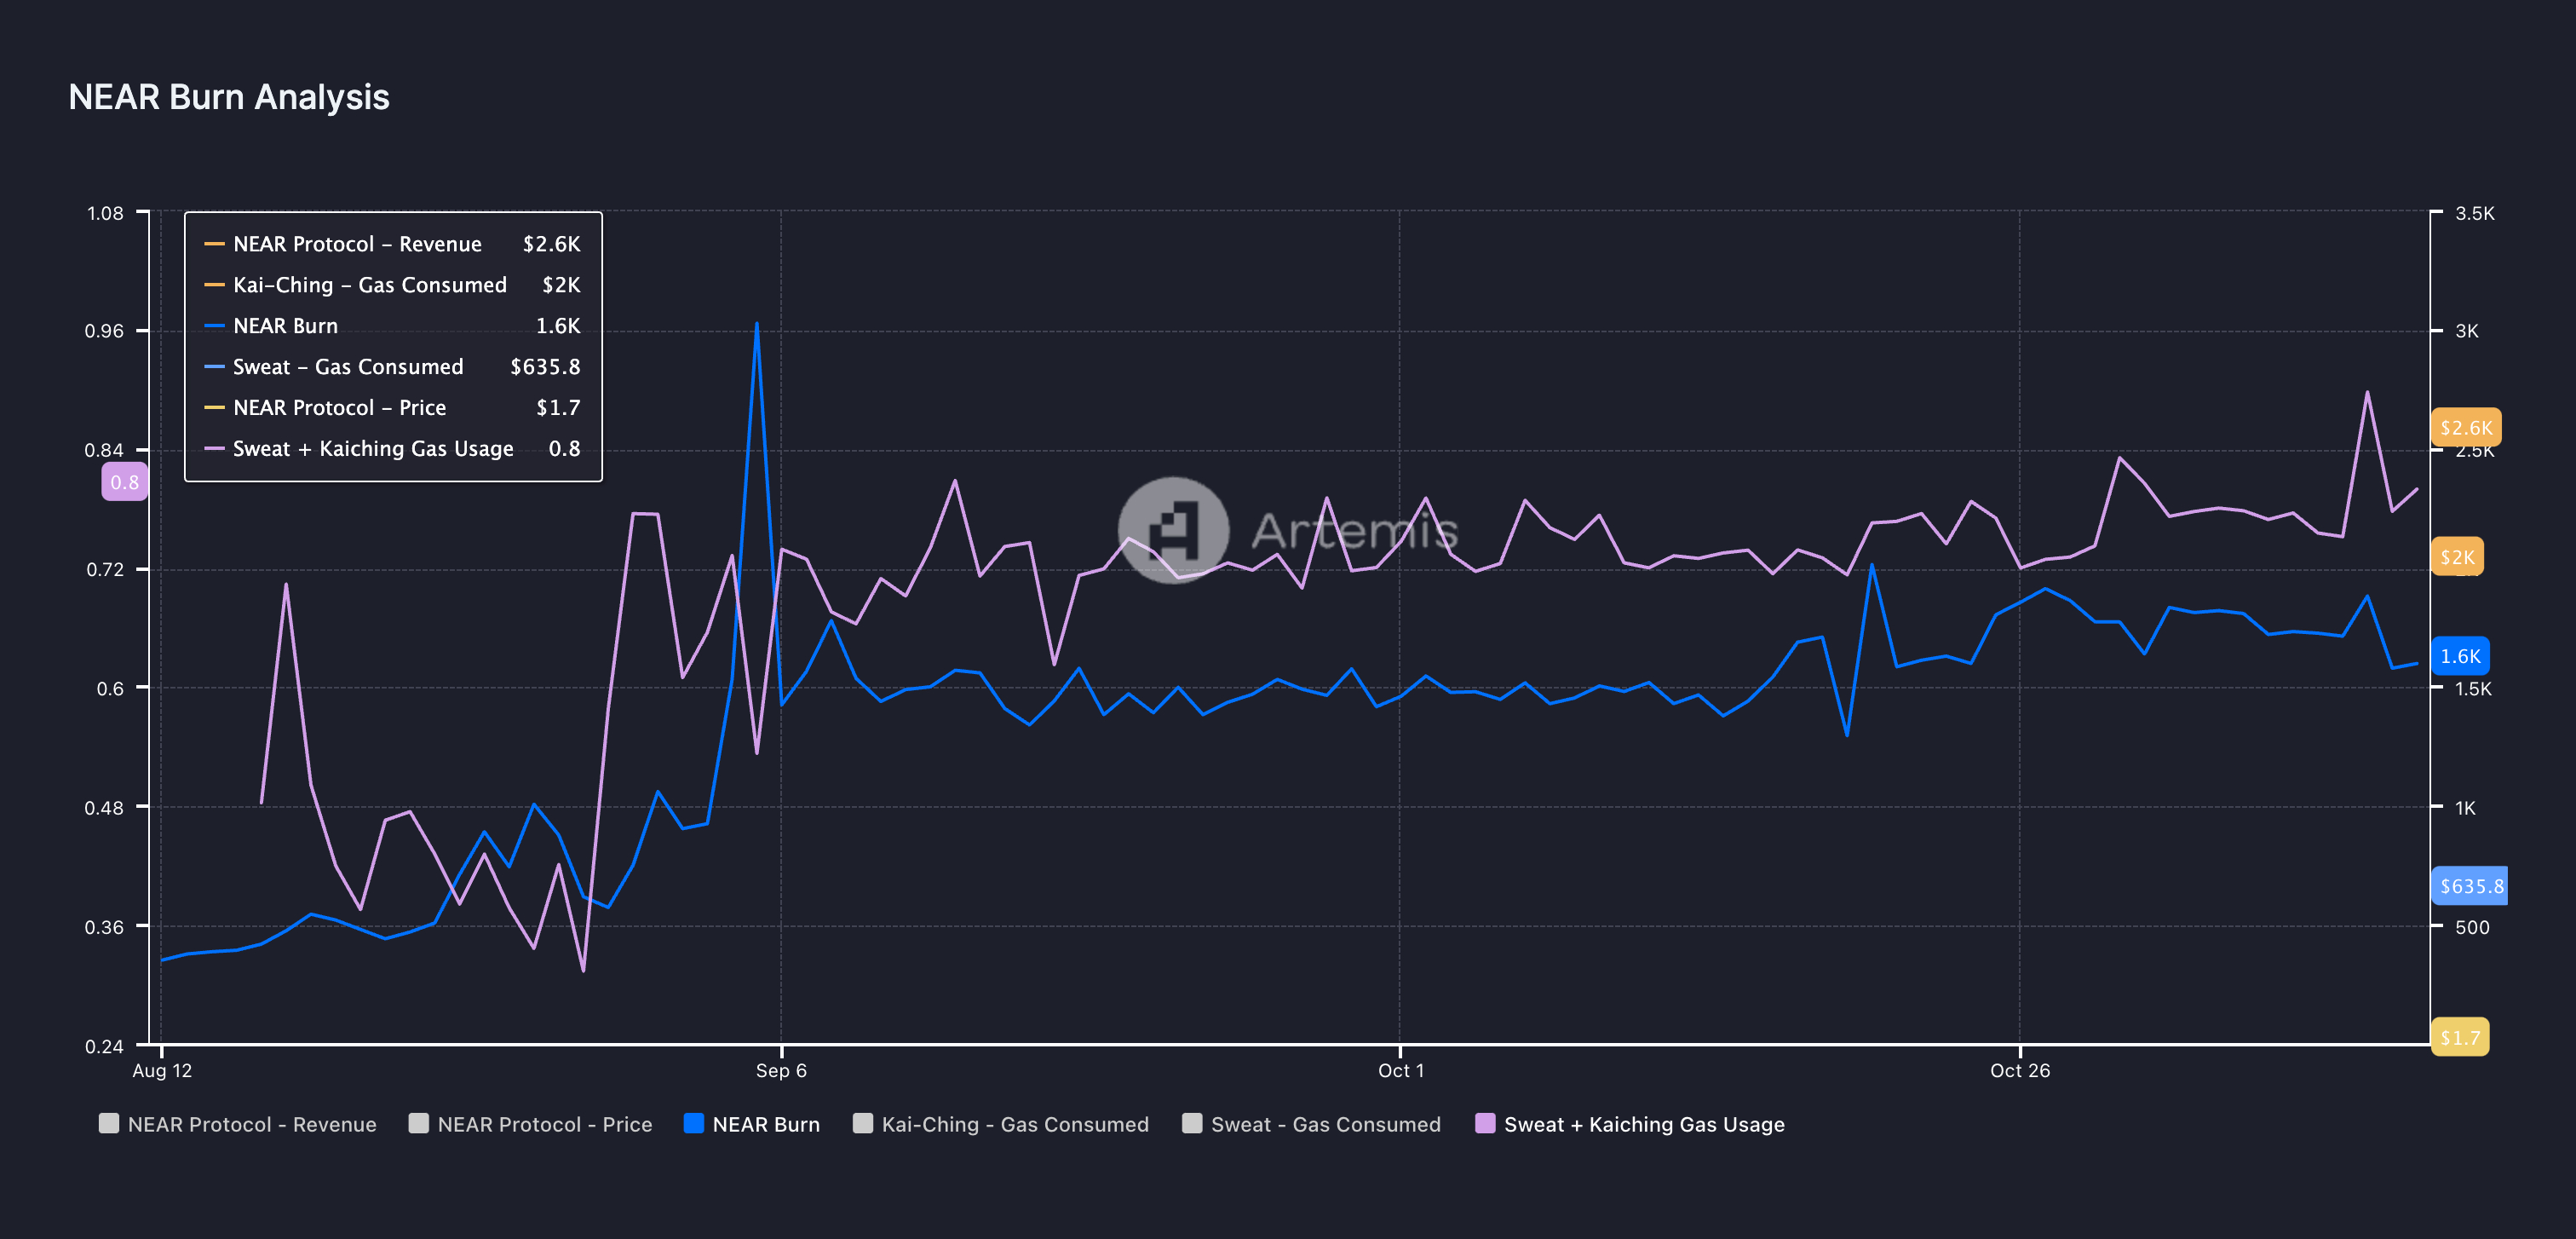The height and width of the screenshot is (1239, 2576).
Task: Click the NEAR Burn Analysis chart title
Action: (229, 97)
